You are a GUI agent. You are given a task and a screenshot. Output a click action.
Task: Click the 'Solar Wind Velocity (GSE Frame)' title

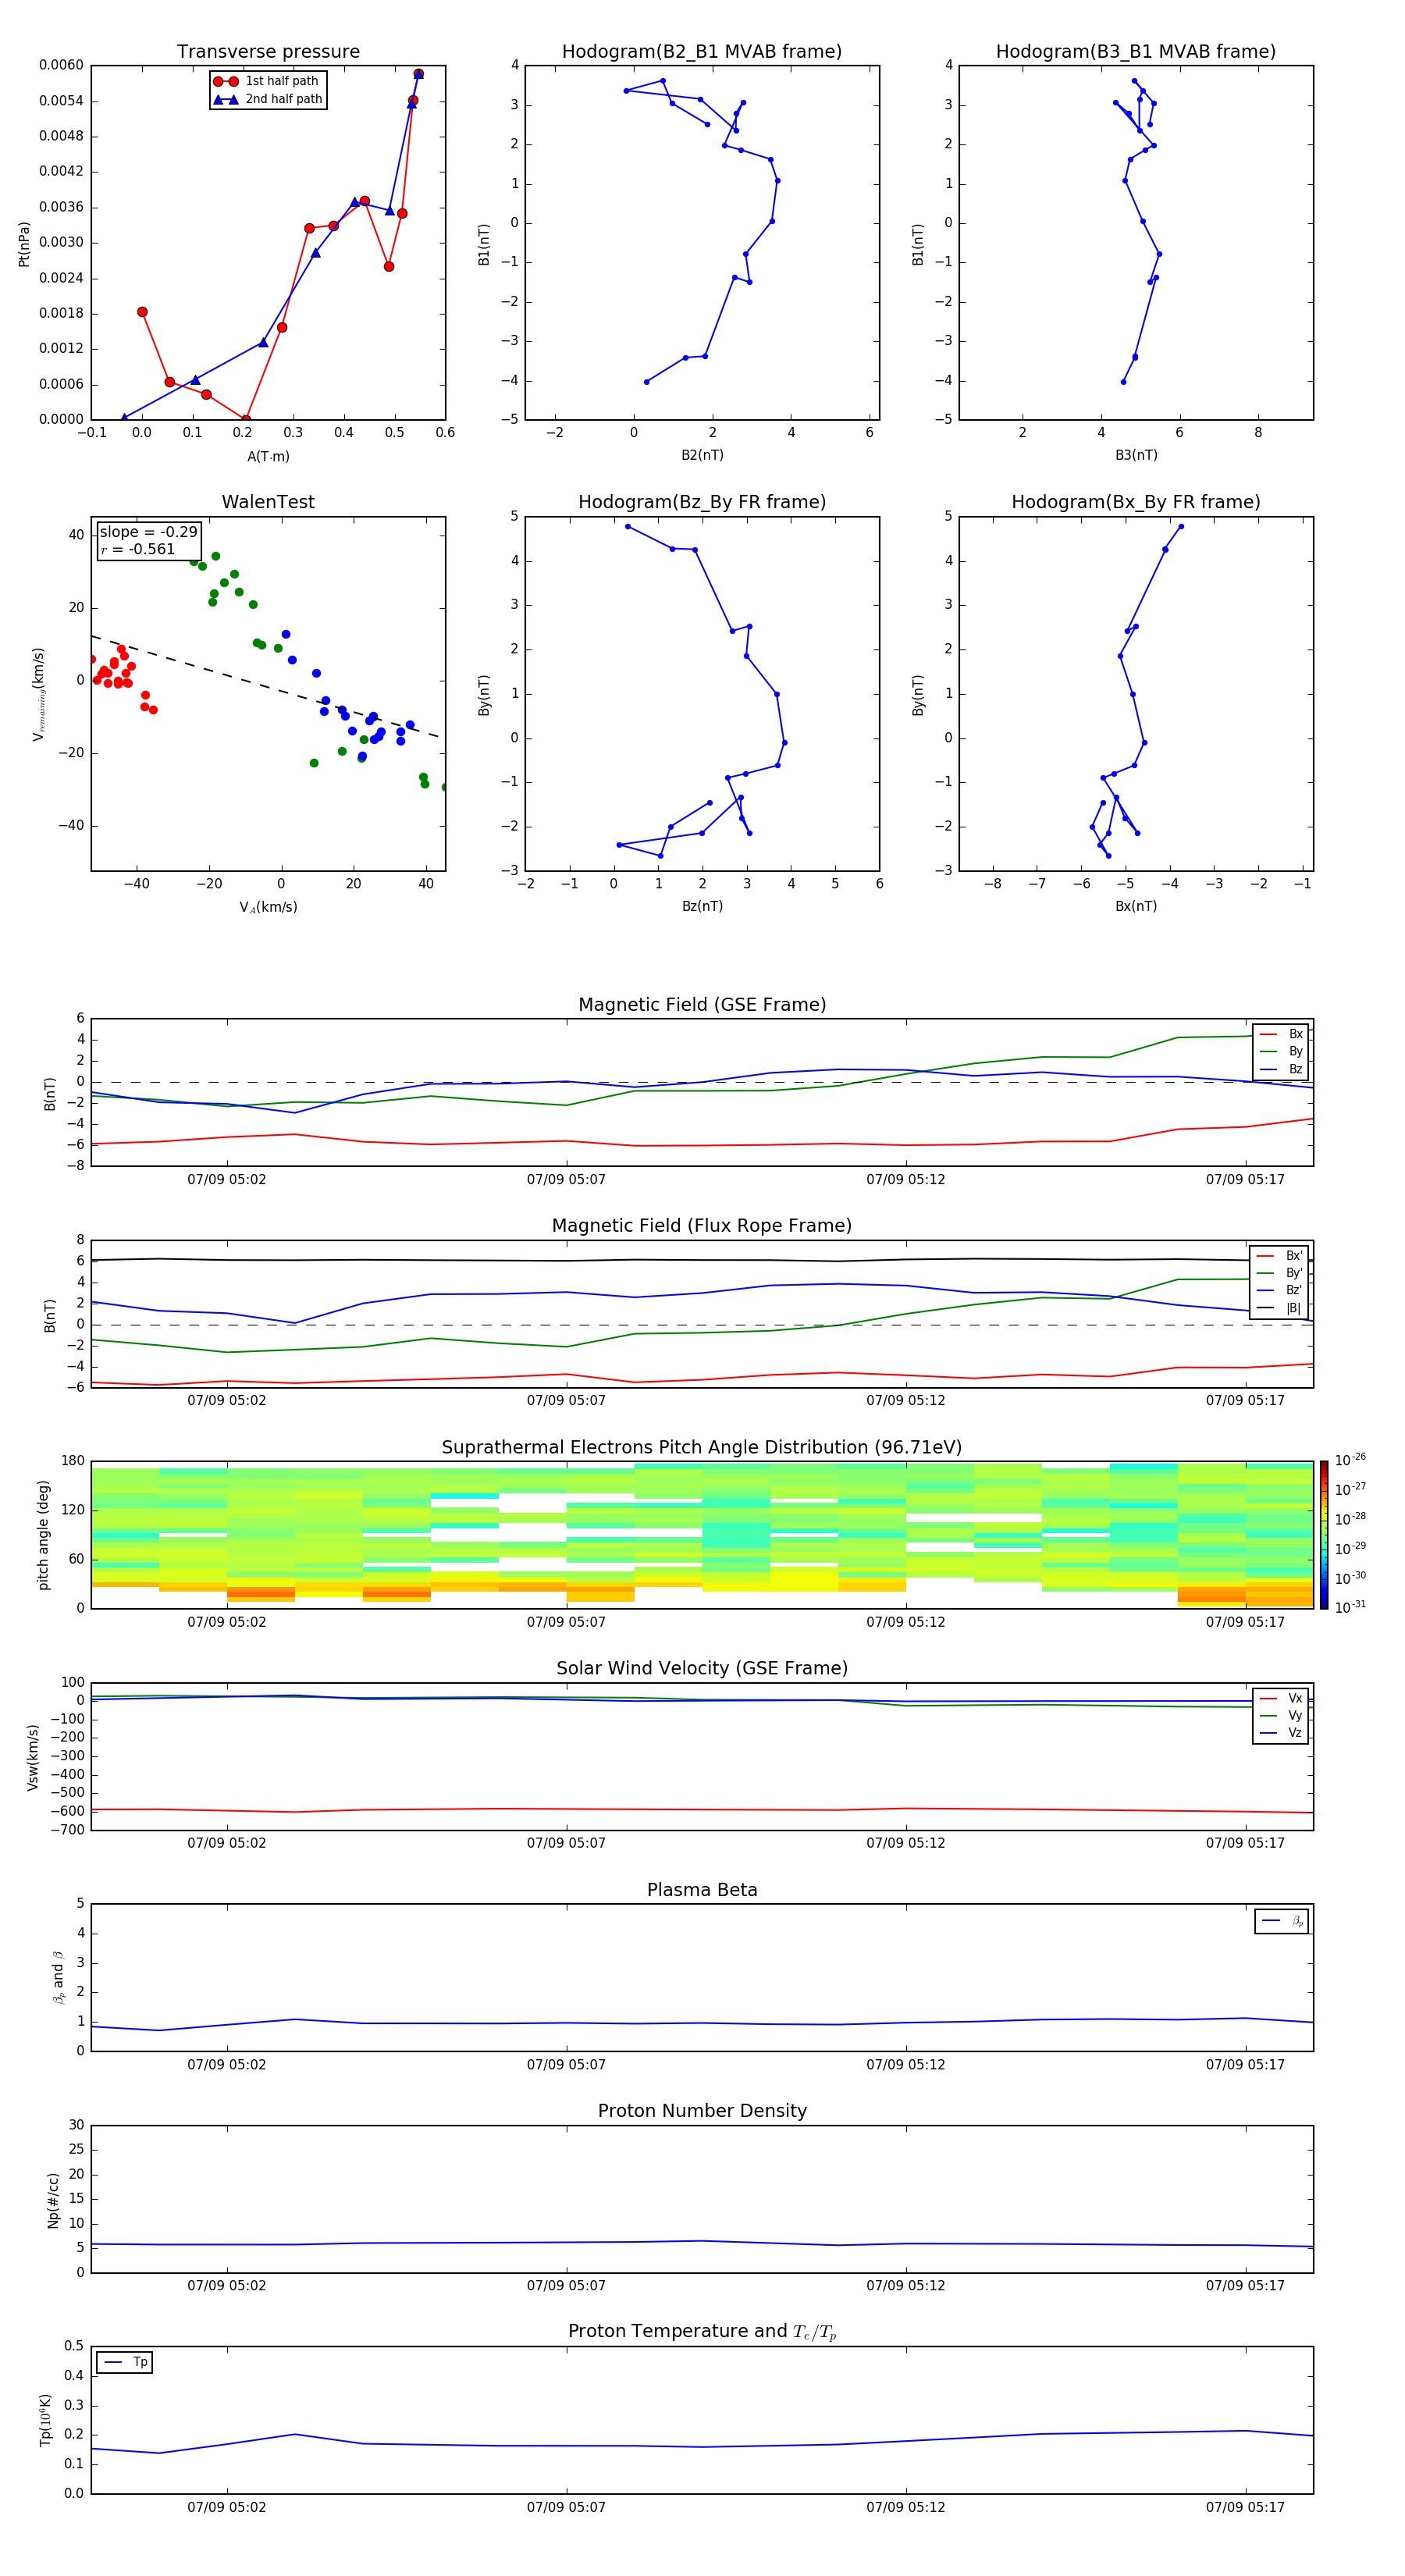tap(702, 1668)
